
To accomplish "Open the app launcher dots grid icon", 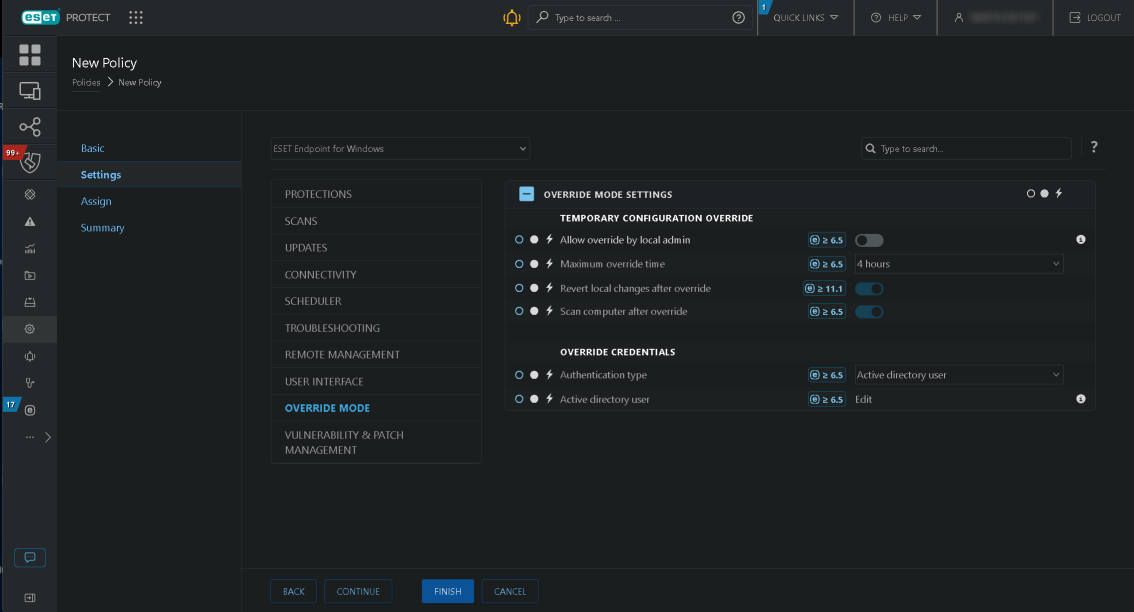I will tap(136, 18).
